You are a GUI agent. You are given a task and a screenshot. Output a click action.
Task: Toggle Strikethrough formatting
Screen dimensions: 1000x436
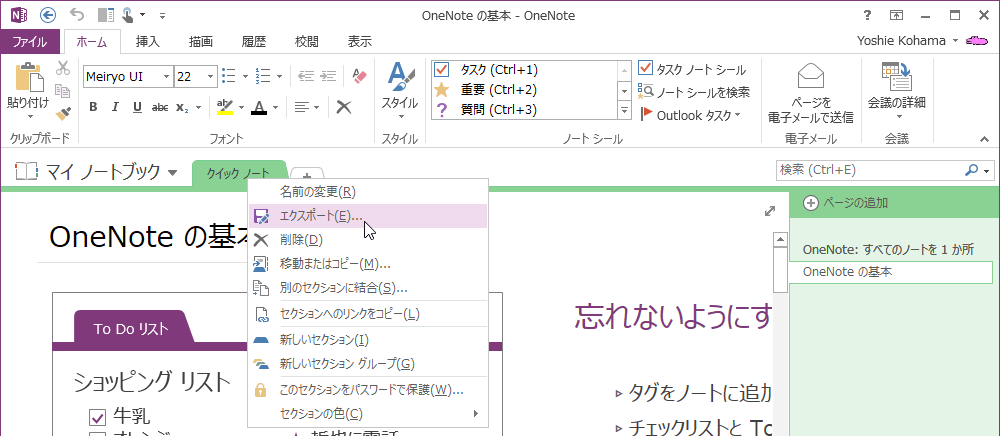(160, 107)
